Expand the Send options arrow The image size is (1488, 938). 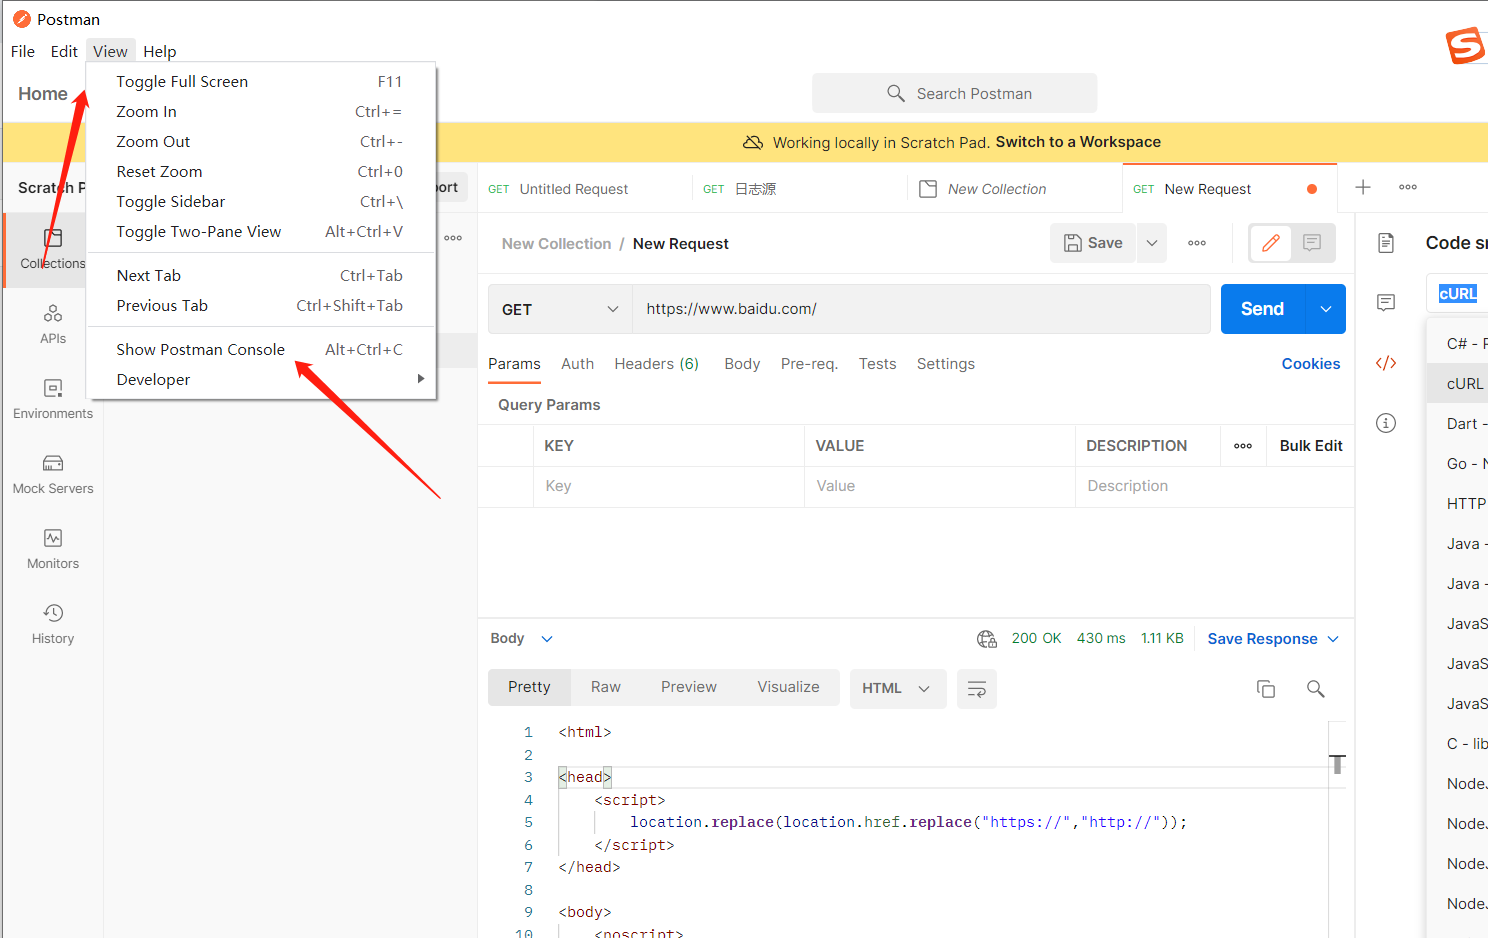1326,309
